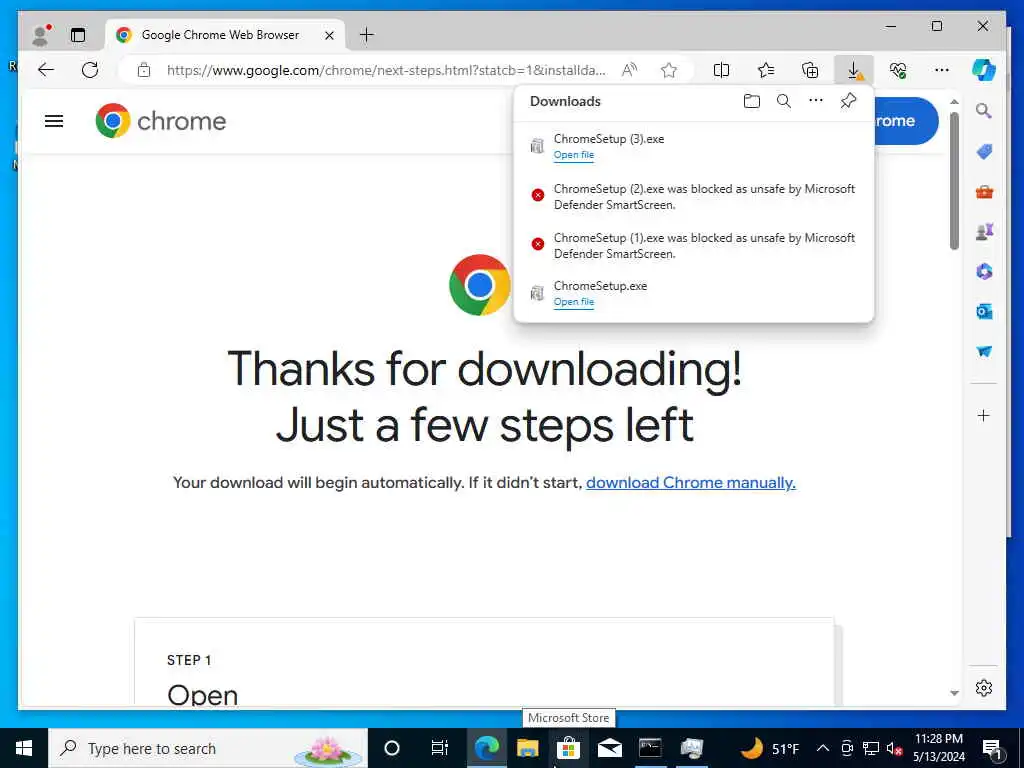Open Edge Settings and more menu
The width and height of the screenshot is (1024, 768).
pos(942,70)
